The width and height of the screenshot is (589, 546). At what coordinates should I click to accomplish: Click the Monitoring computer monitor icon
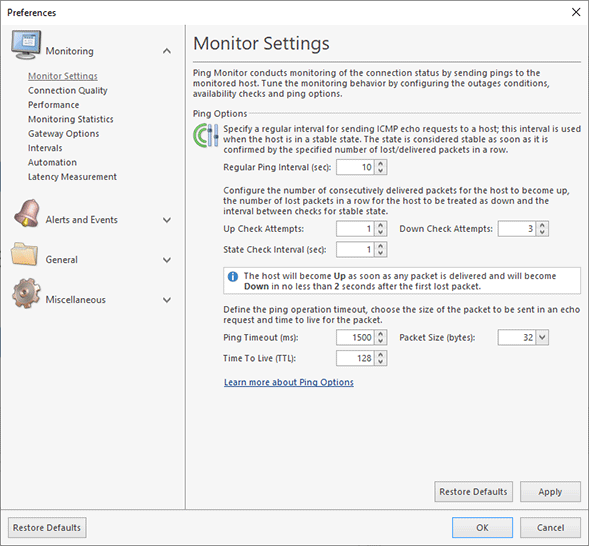(x=26, y=45)
